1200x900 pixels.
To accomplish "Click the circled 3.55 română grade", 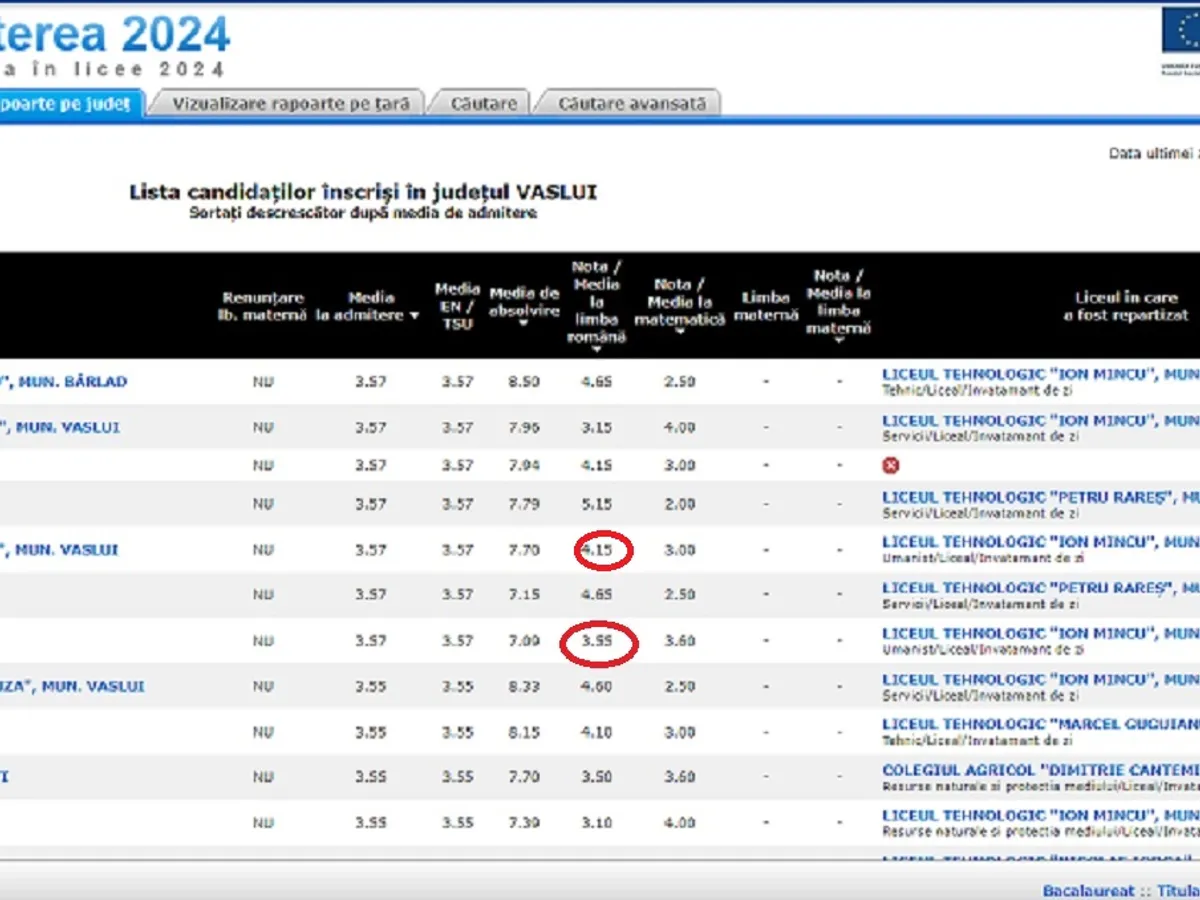I will 597,641.
